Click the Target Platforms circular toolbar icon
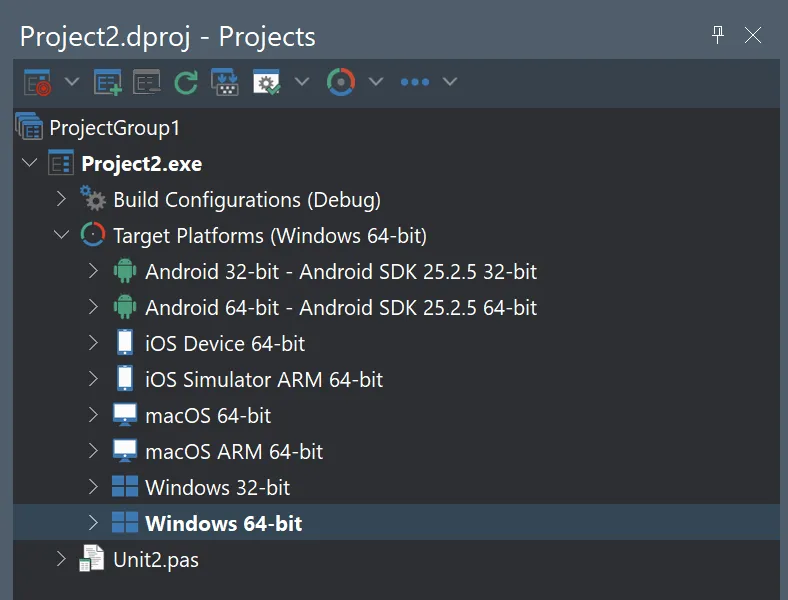The height and width of the screenshot is (600, 788). pos(341,82)
